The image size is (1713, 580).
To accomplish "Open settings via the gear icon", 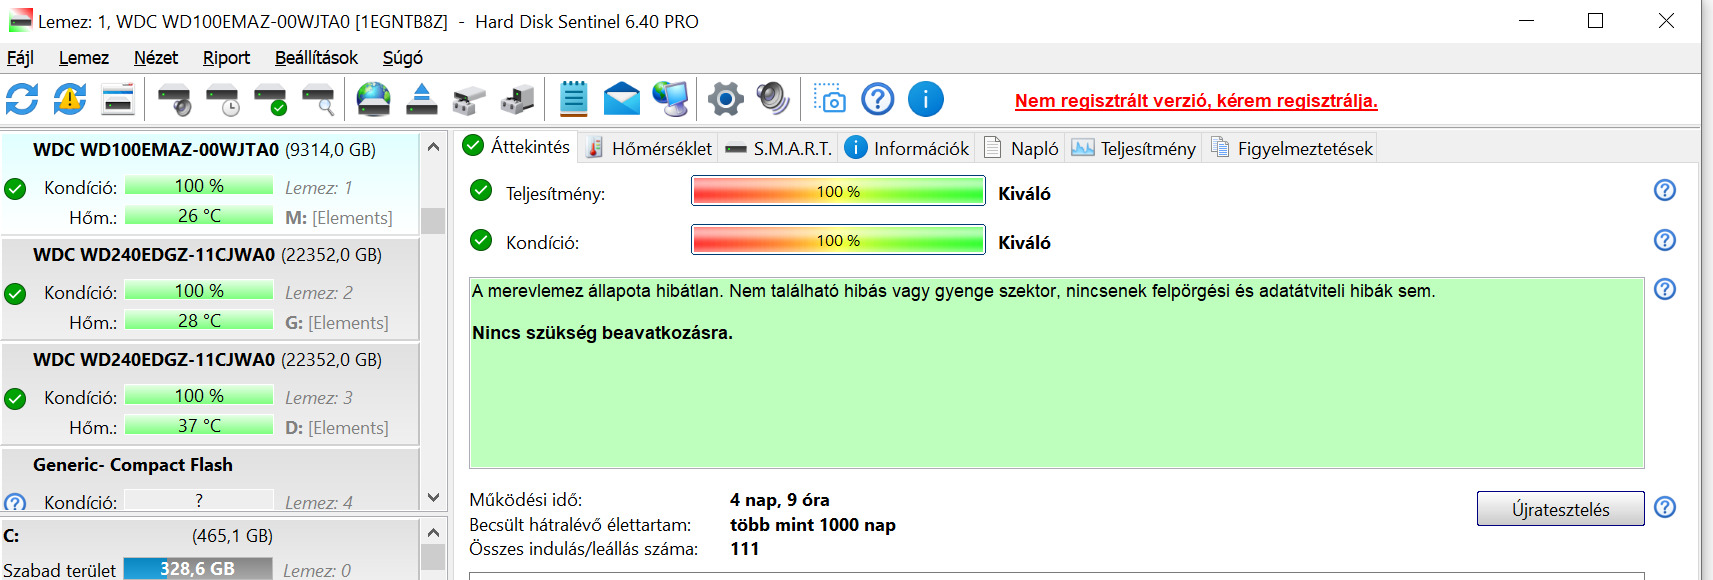I will coord(726,99).
